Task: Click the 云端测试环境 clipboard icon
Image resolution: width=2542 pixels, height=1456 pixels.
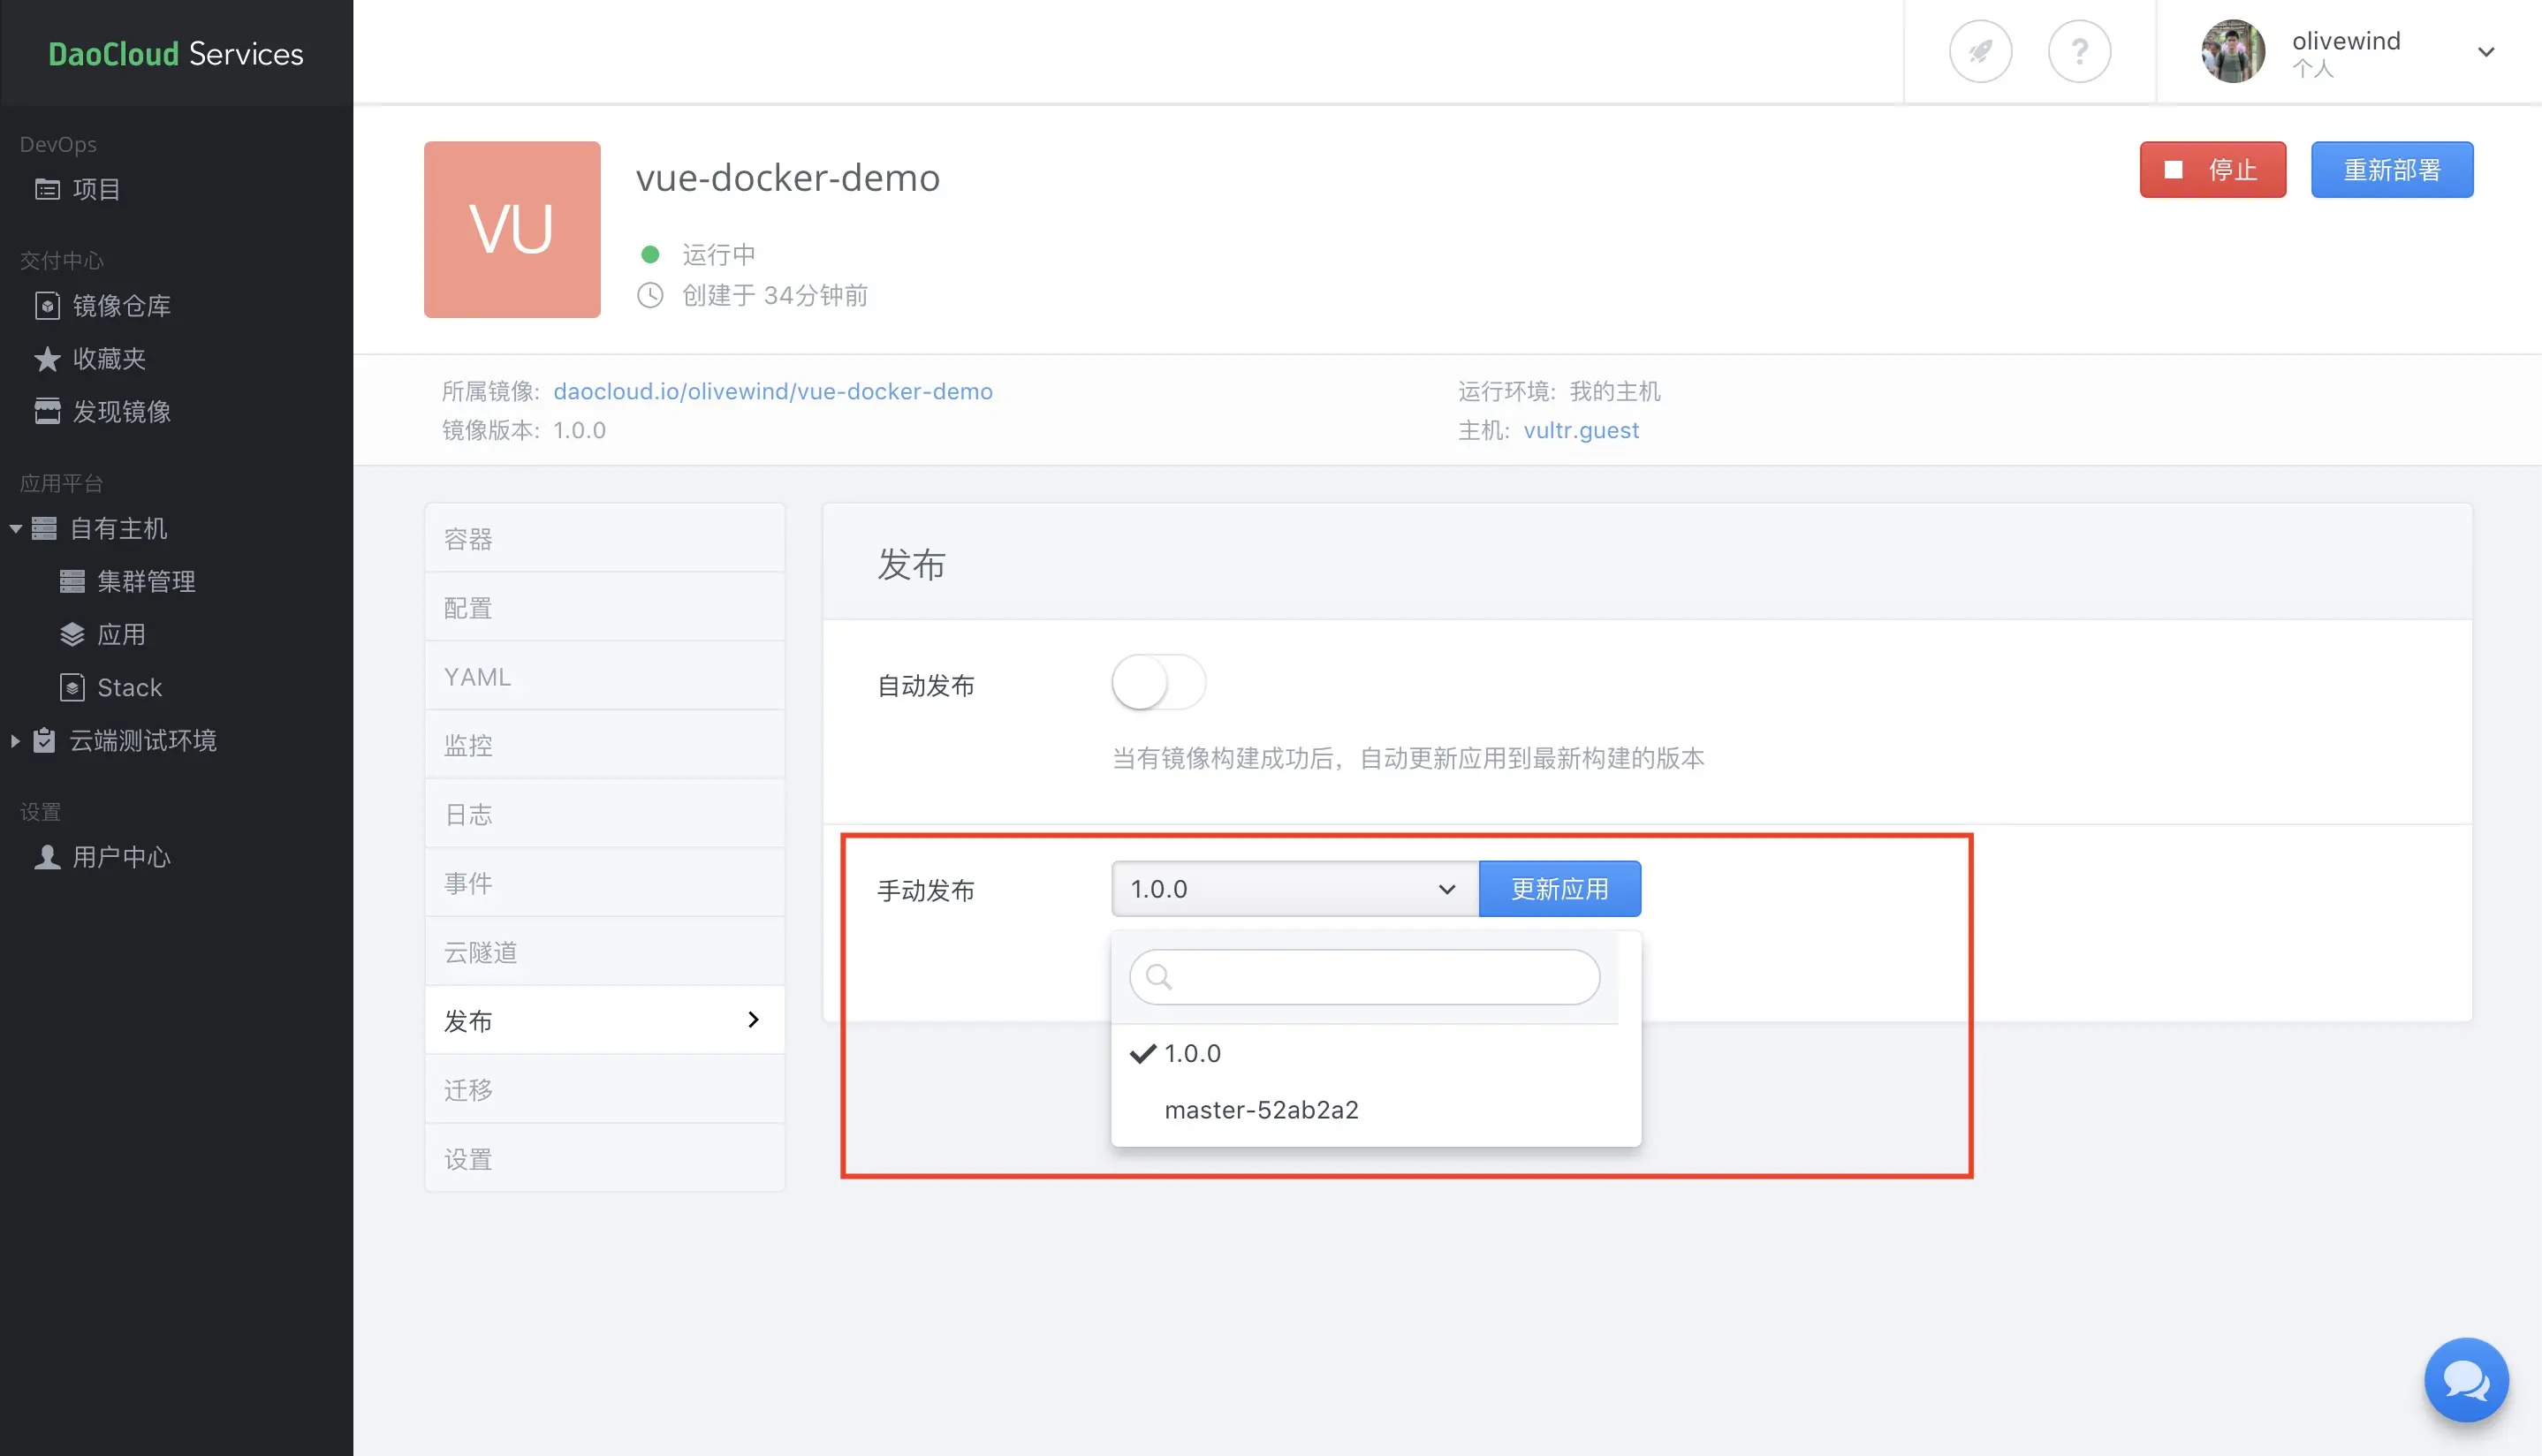Action: [44, 740]
